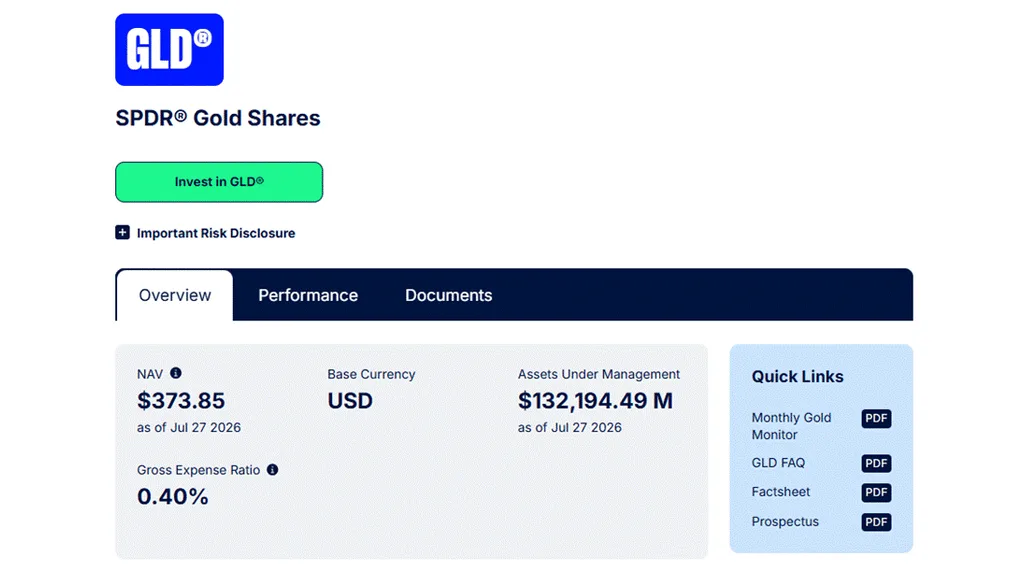
Task: Click the Gross Expense Ratio info icon
Action: (x=272, y=469)
